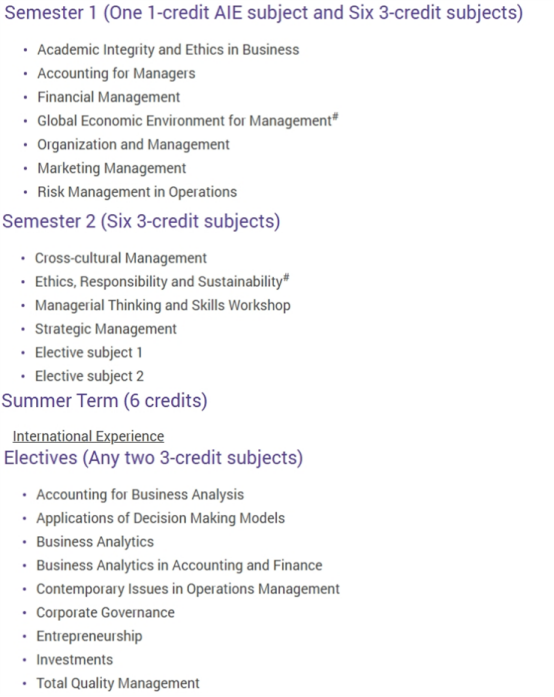Click the Semester 1 heading
Screen dimensions: 554x697
coord(264,13)
